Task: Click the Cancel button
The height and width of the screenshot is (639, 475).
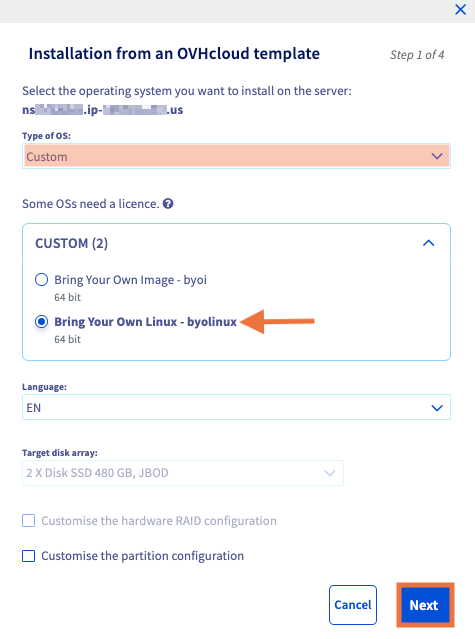Action: (x=353, y=605)
